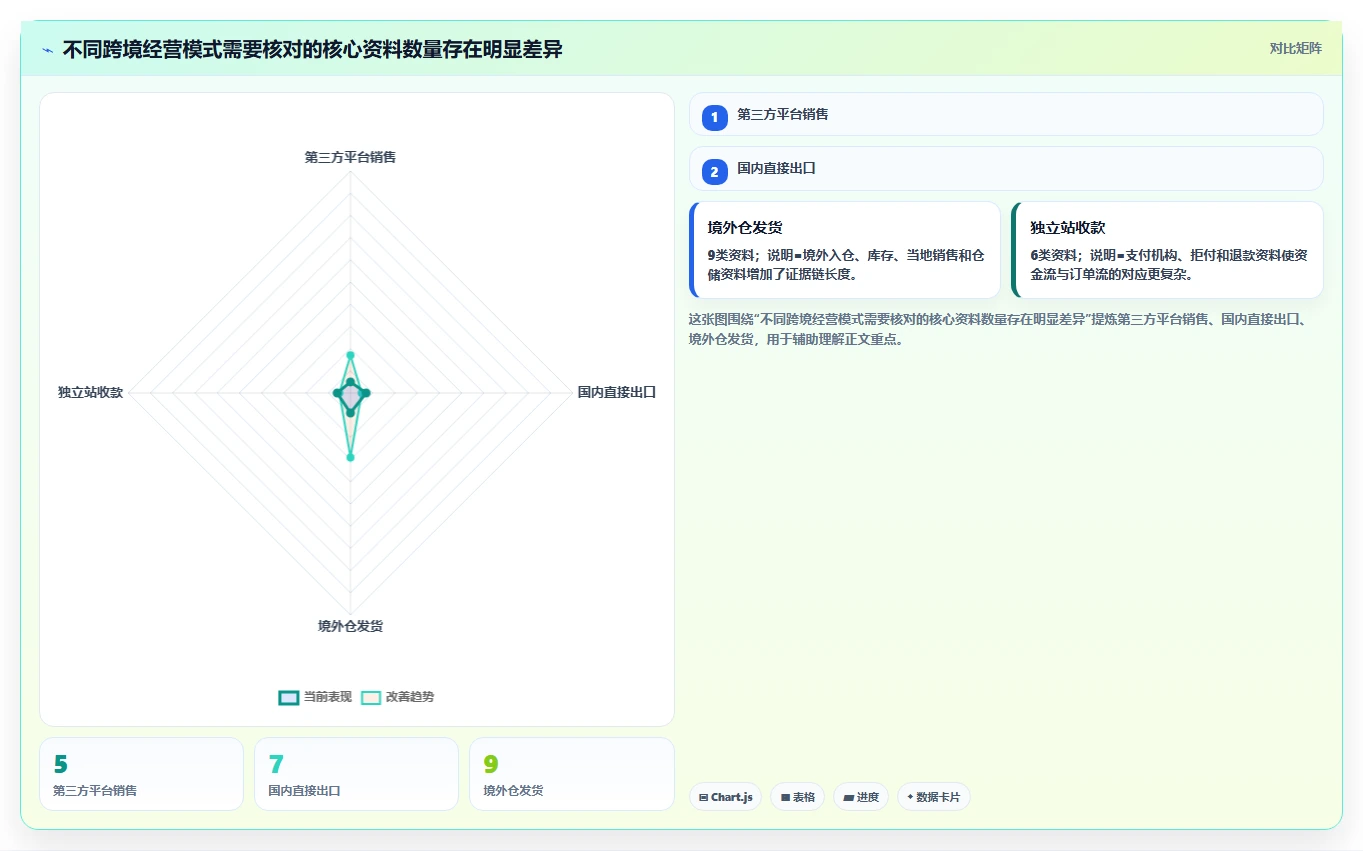Toggle the 改善趋势 legend entry
Screen dimensions: 1363x851
pyautogui.click(x=397, y=697)
